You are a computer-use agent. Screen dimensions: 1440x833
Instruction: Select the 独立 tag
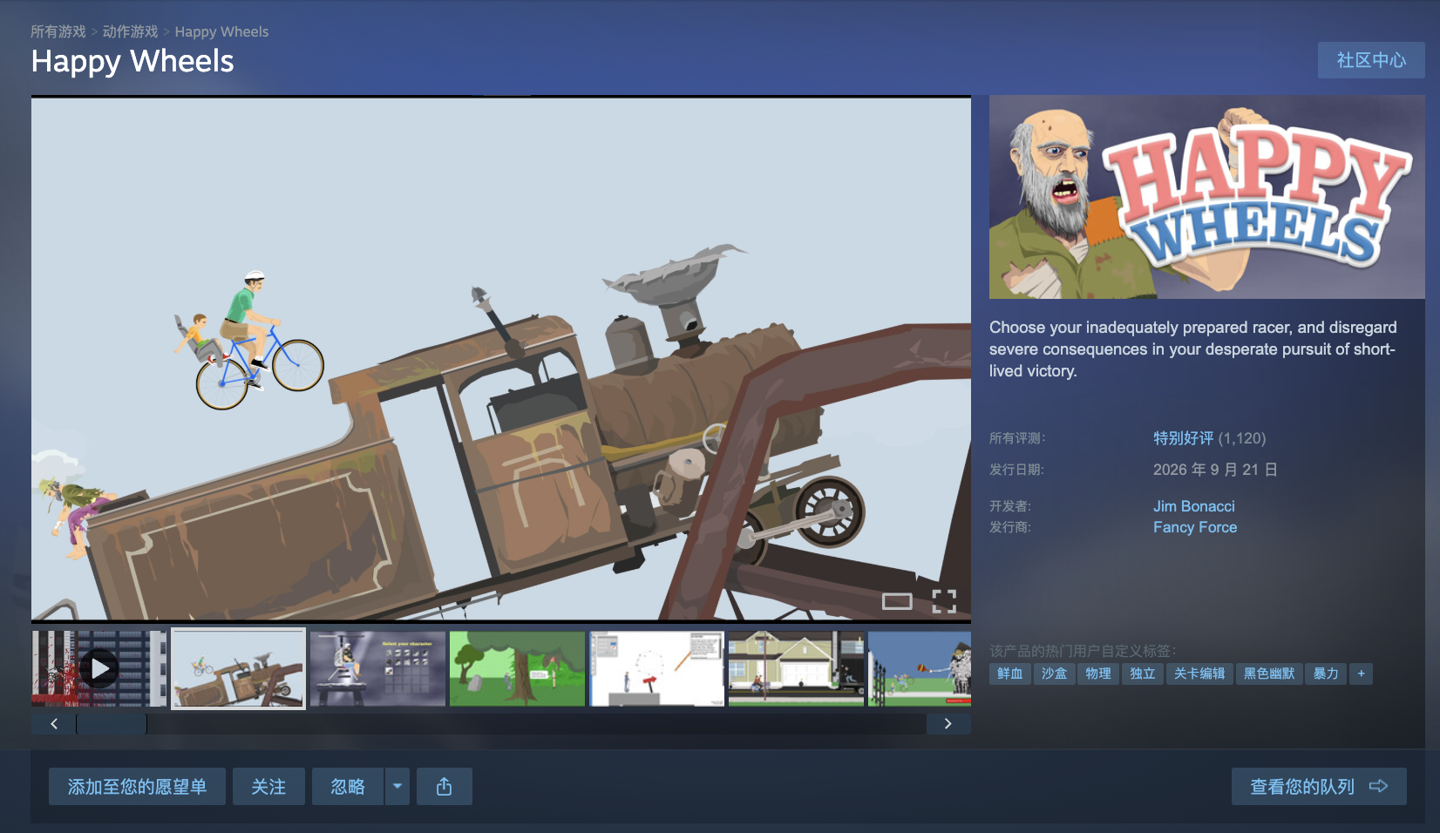pyautogui.click(x=1142, y=674)
